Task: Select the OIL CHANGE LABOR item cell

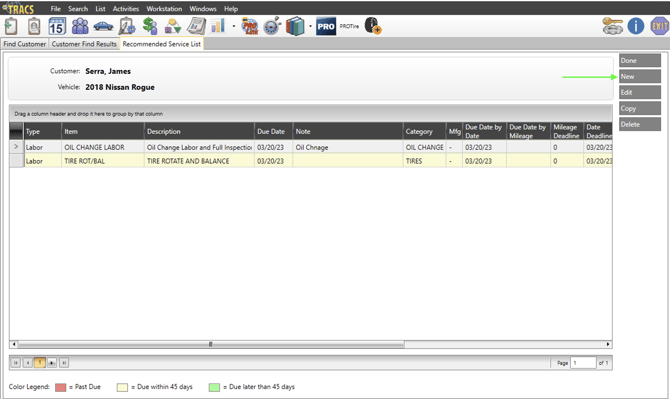Action: click(x=103, y=147)
